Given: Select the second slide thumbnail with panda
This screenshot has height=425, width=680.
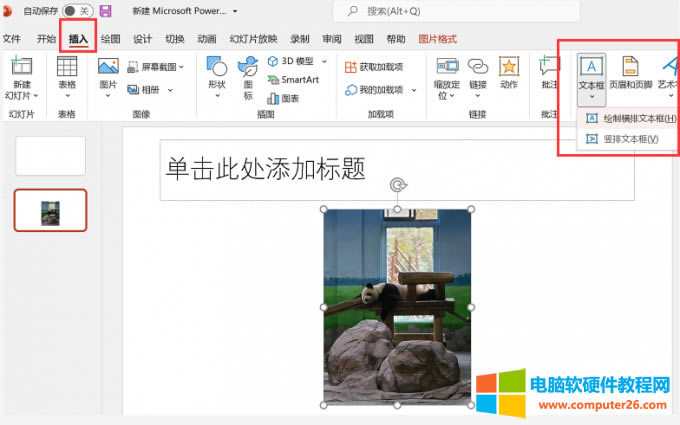Looking at the screenshot, I should (50, 210).
